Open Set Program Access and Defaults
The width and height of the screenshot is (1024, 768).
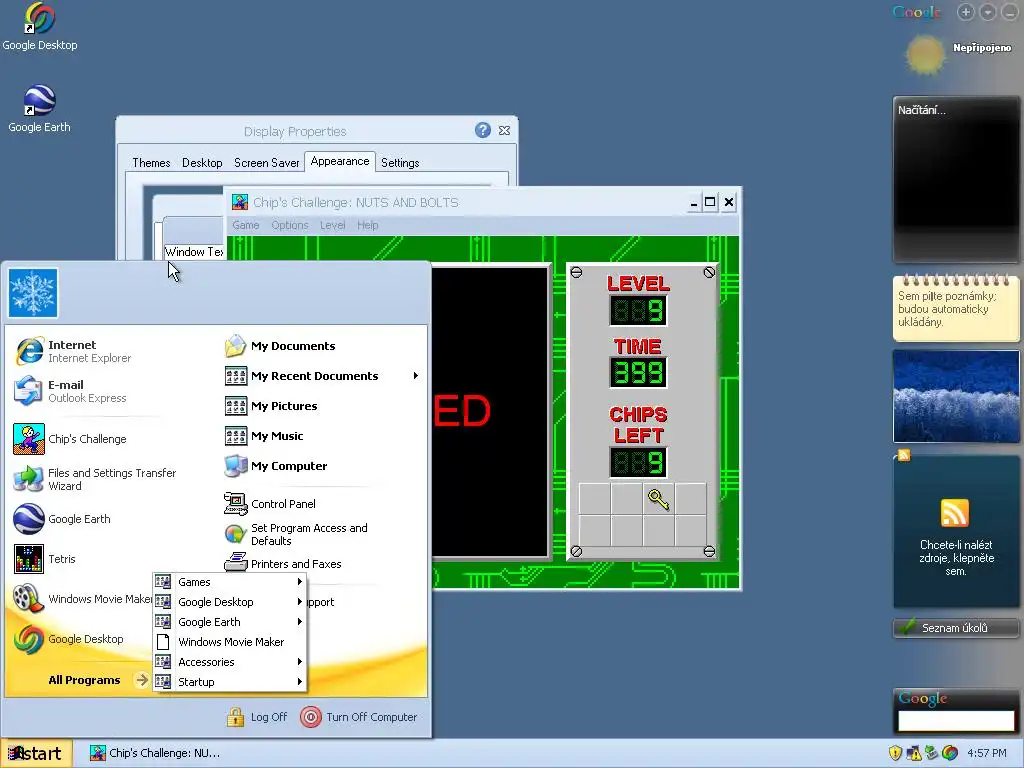tap(296, 534)
